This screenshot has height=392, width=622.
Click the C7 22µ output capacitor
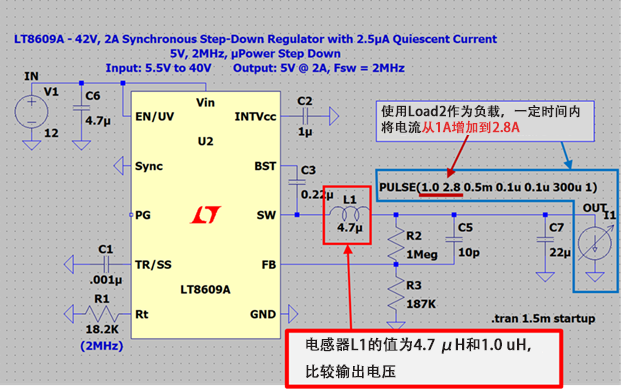545,240
